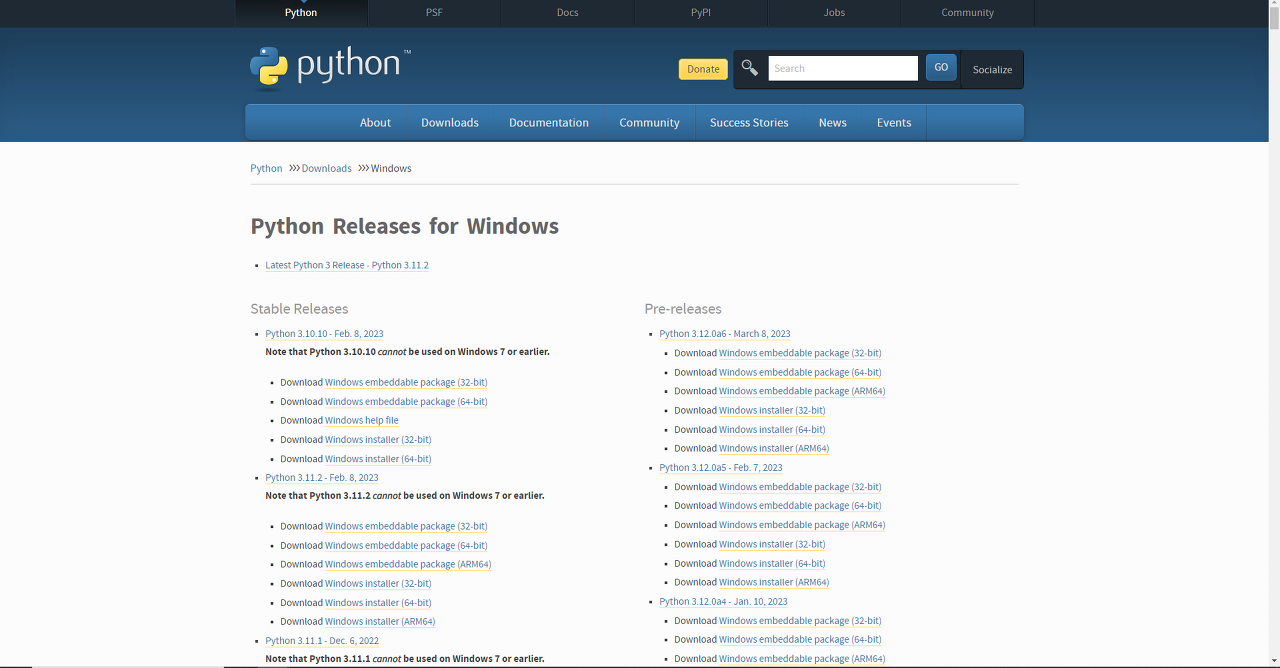Screen dimensions: 1280x668
Task: Open Python 3.11.2 - Feb. 8, 2023 link
Action: [x=322, y=478]
